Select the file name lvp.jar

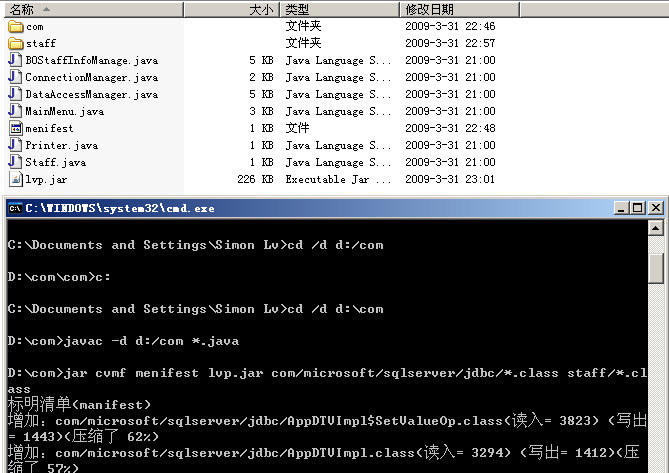tap(46, 180)
